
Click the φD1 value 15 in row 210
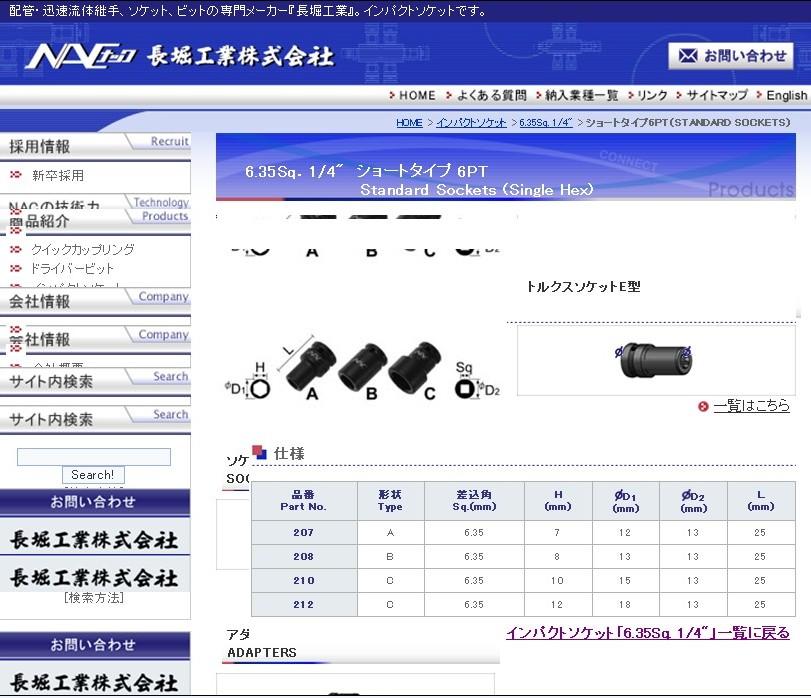coord(625,581)
